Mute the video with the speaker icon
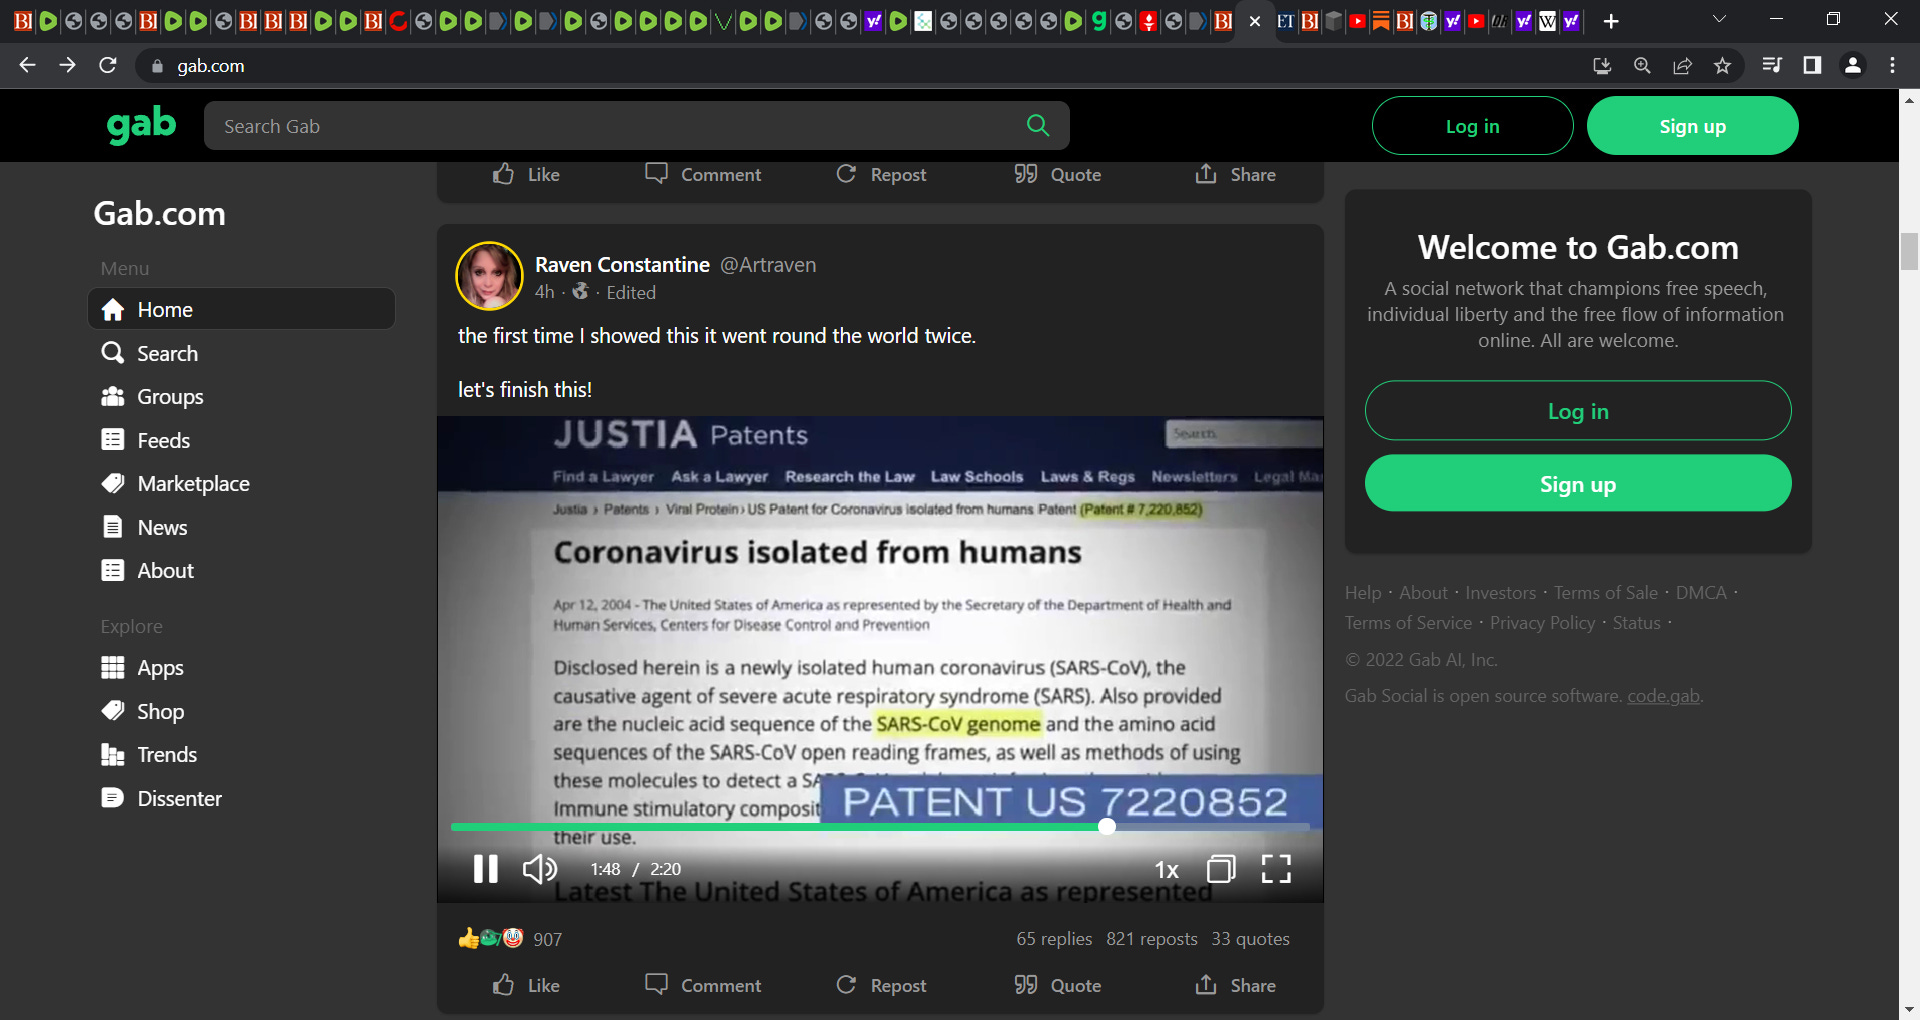This screenshot has height=1020, width=1920. point(540,869)
